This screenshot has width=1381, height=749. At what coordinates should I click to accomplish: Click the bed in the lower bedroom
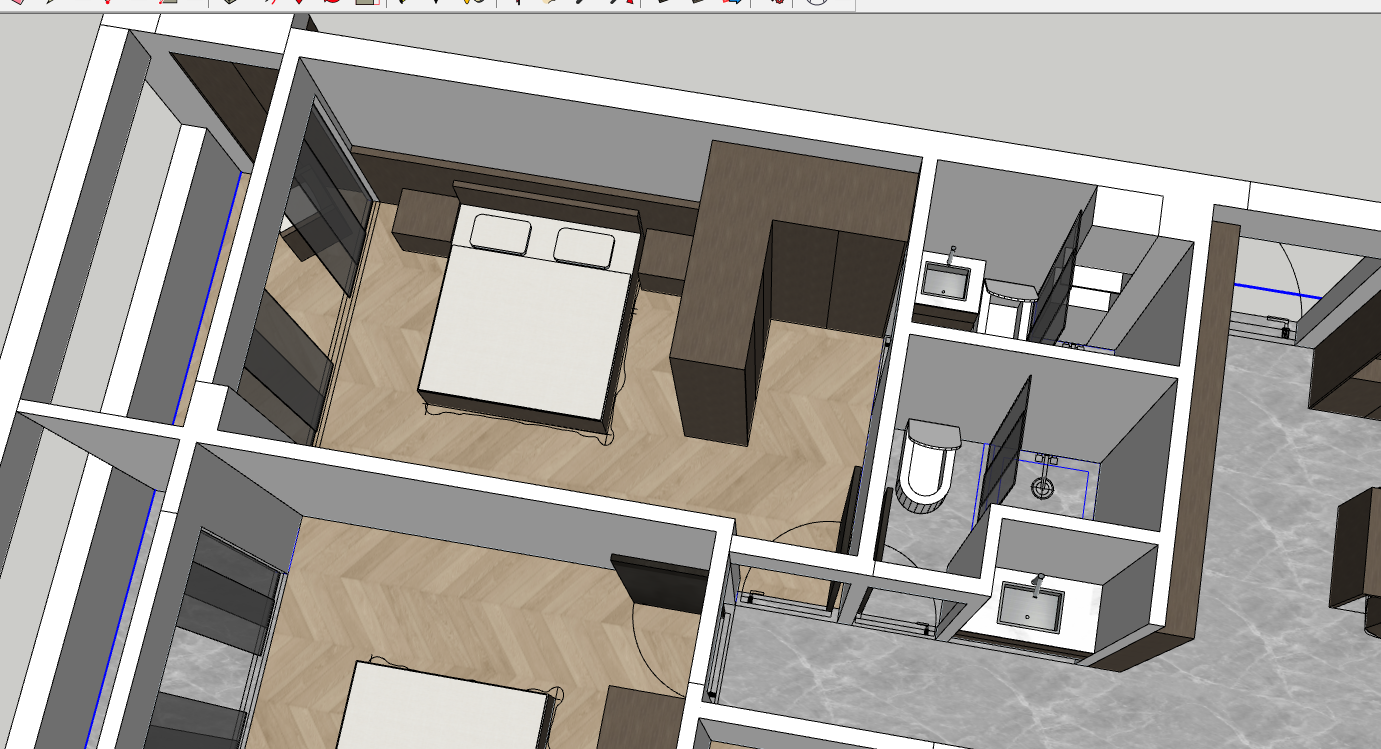[440, 710]
